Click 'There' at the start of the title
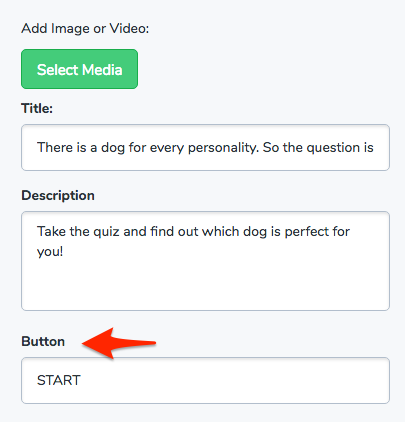This screenshot has height=422, width=405. (x=53, y=148)
